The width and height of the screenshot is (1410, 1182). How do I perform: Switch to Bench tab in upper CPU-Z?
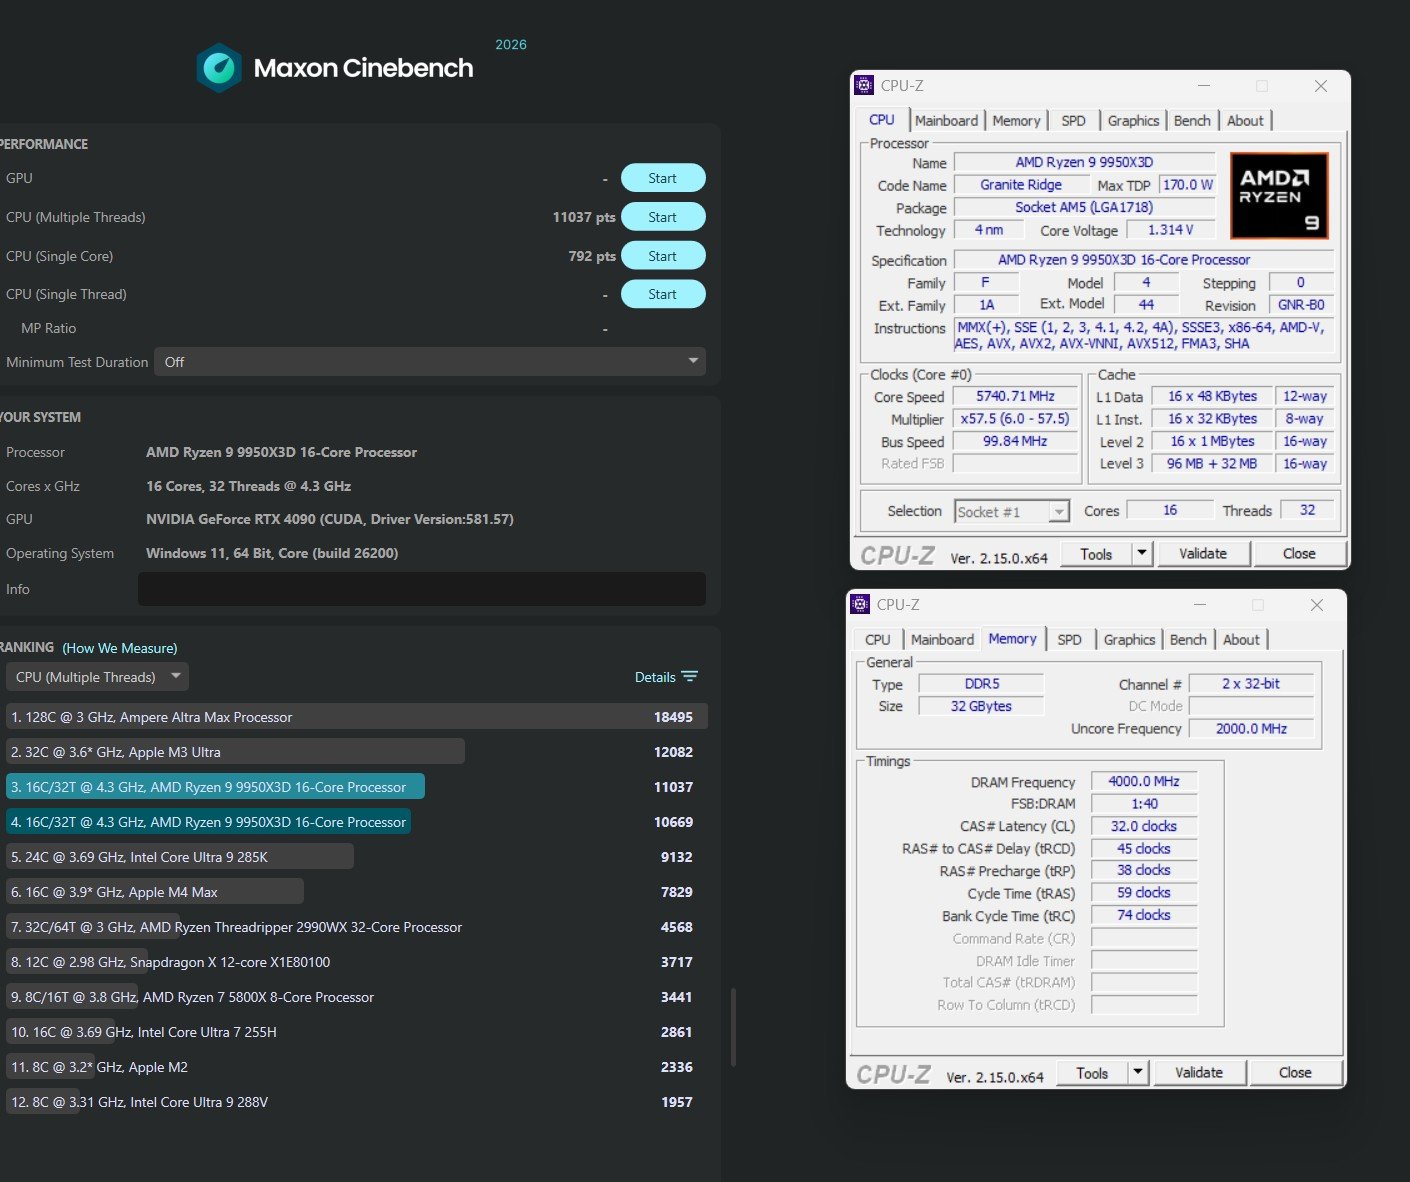coord(1192,121)
